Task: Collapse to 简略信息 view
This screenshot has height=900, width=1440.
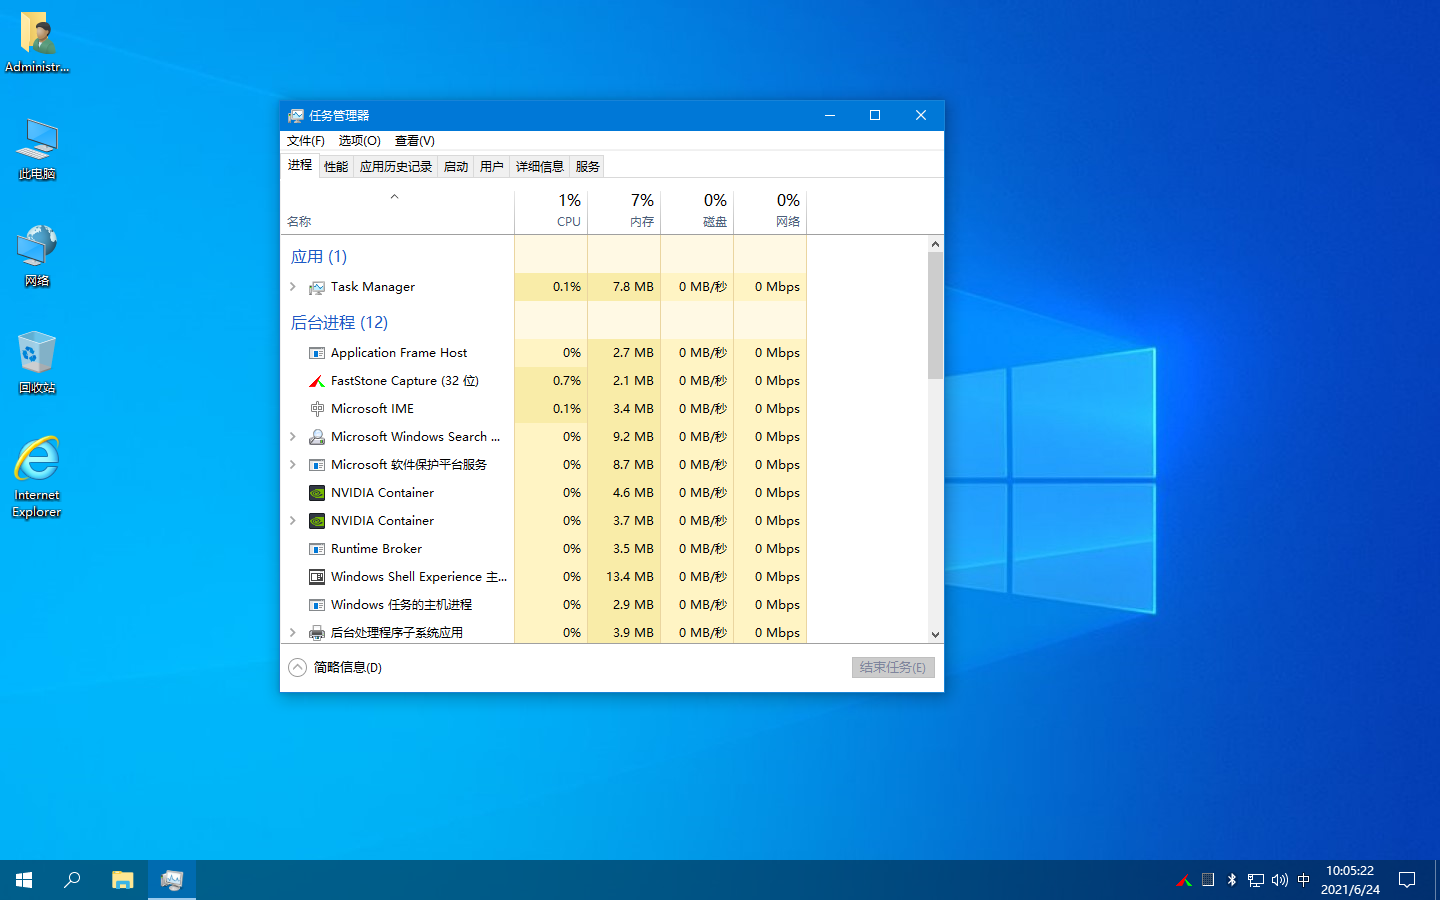Action: [x=335, y=667]
